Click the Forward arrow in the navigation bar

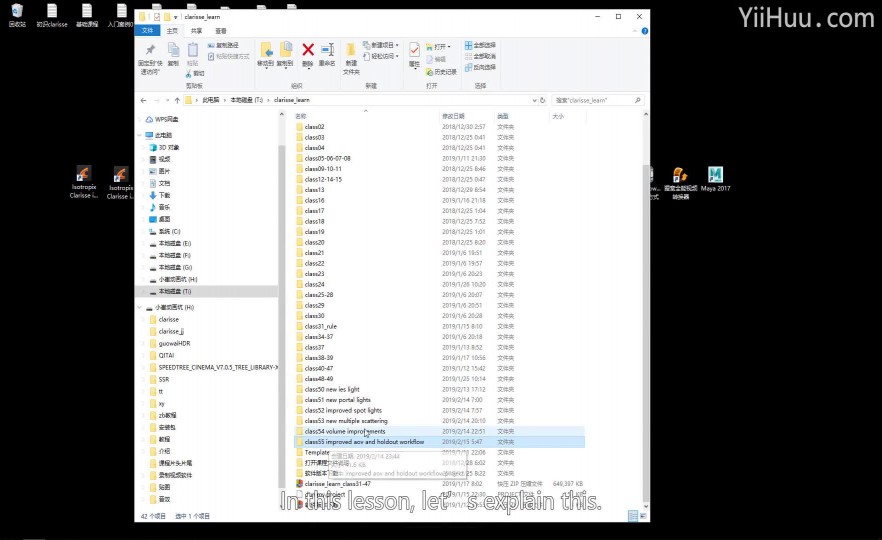click(156, 100)
